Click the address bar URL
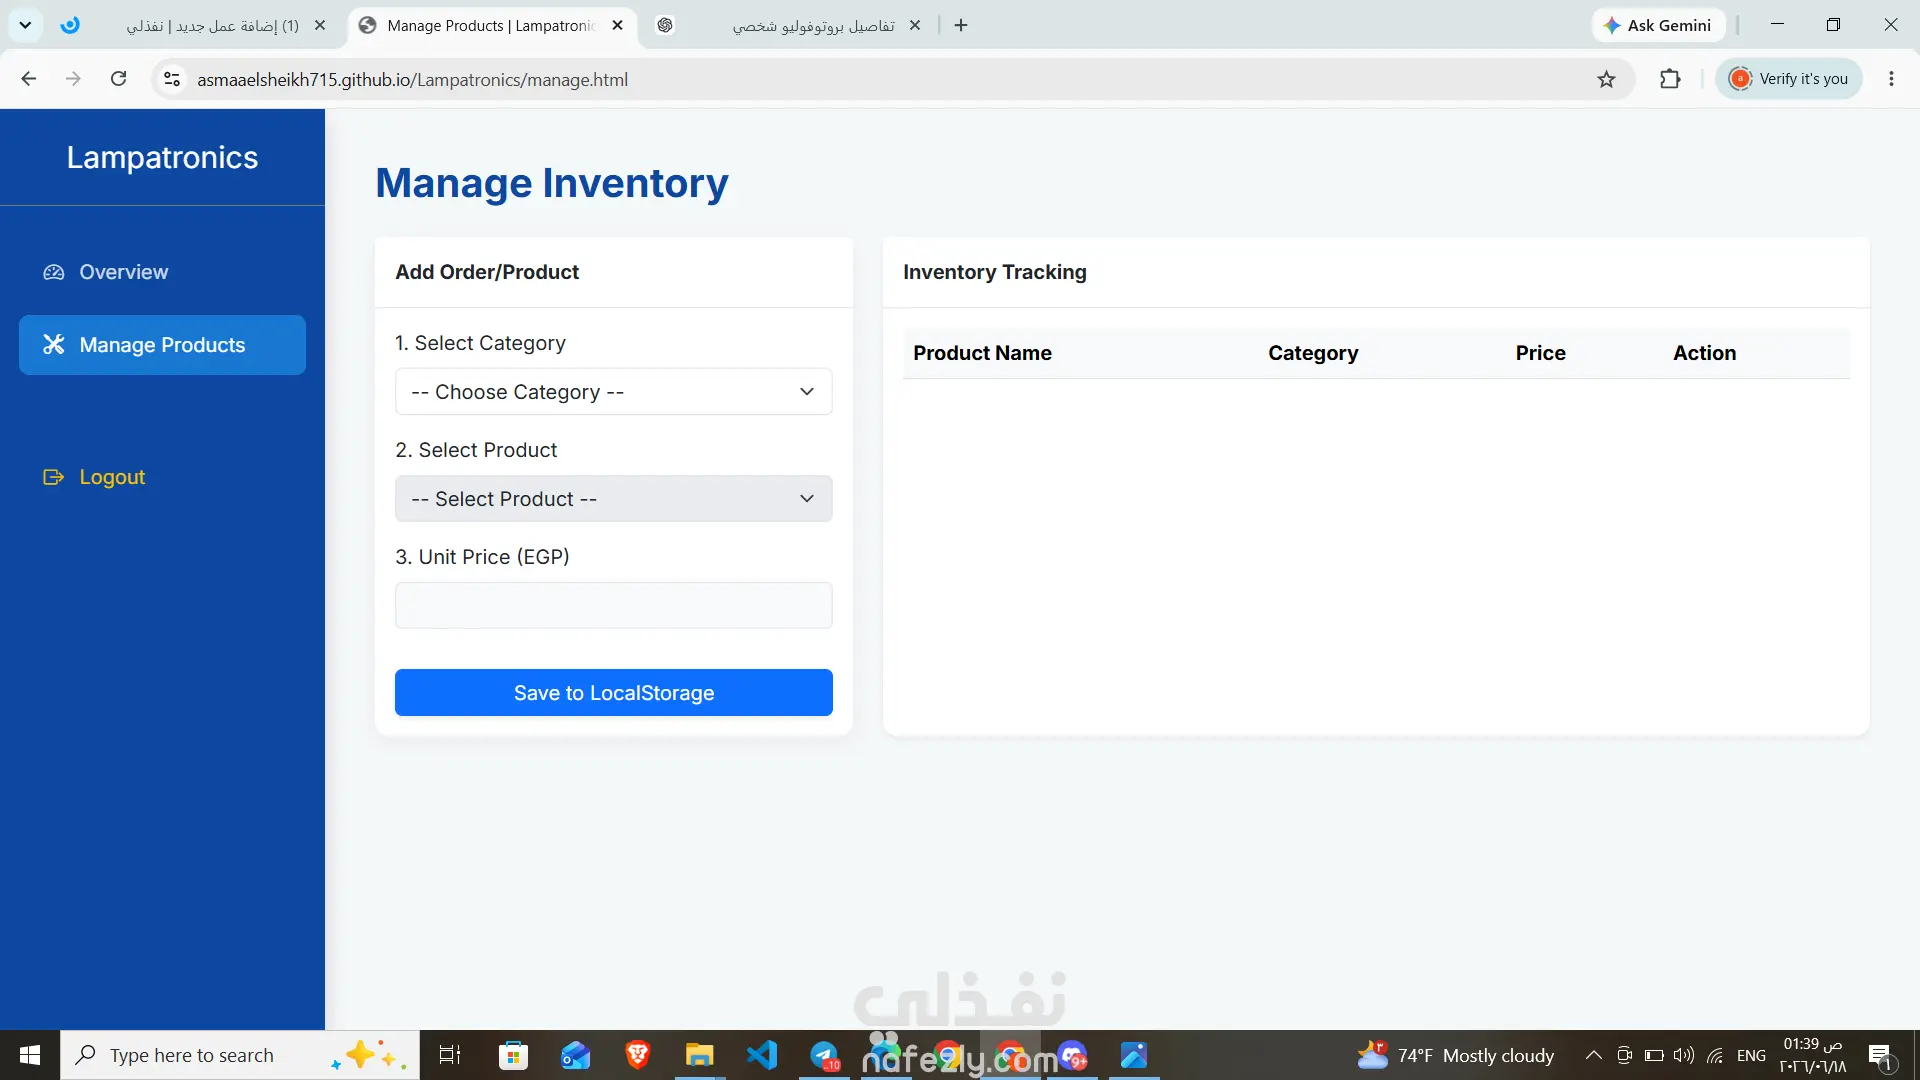The height and width of the screenshot is (1080, 1920). tap(412, 79)
